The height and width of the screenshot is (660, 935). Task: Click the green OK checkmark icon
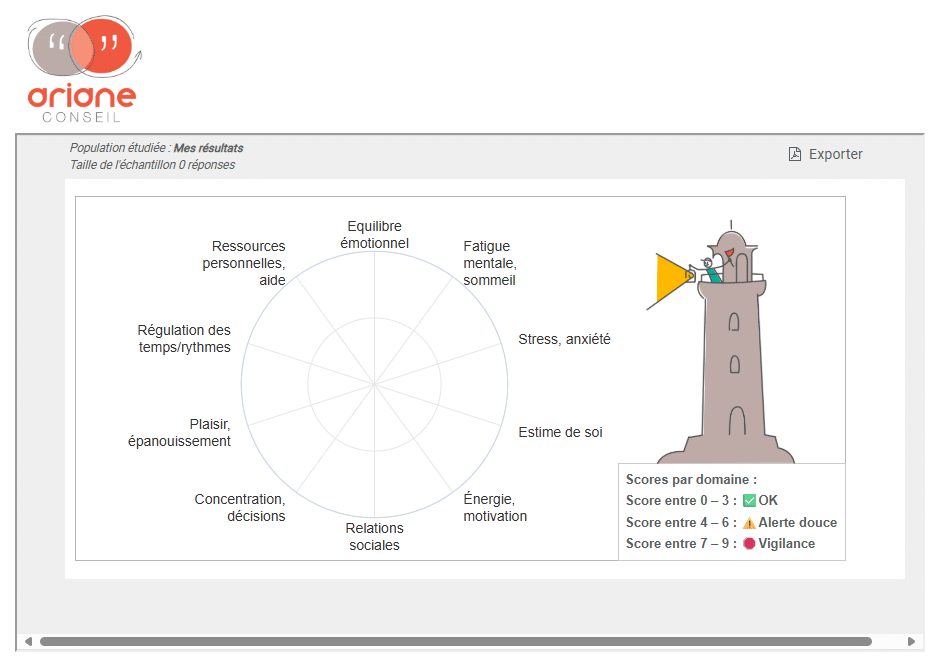pos(749,500)
